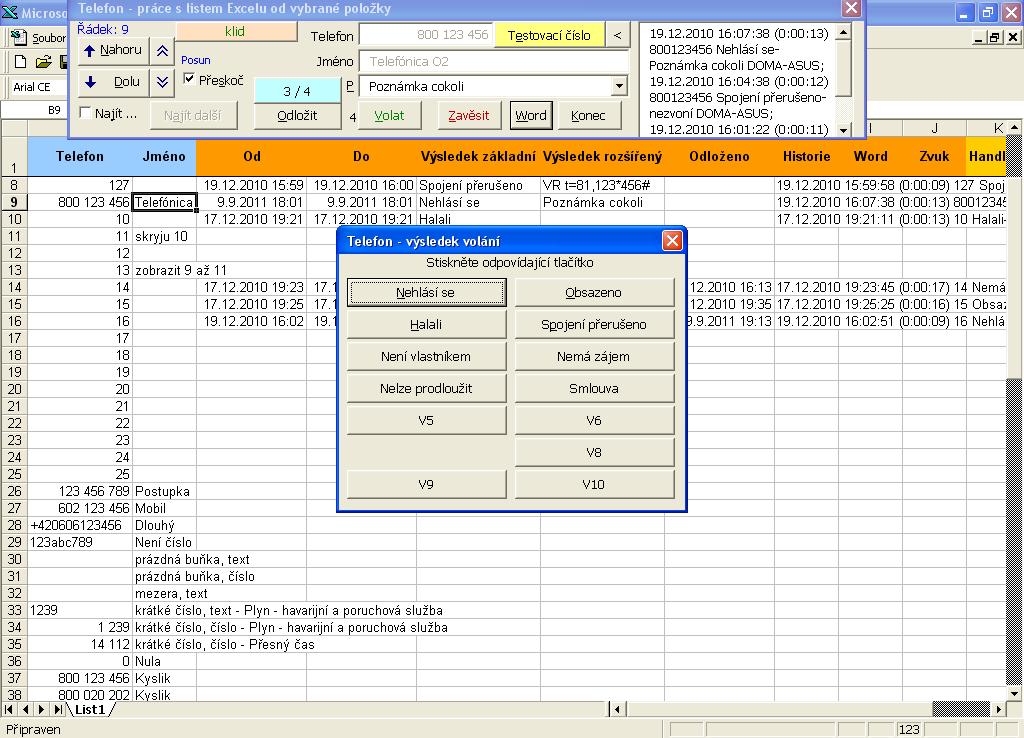This screenshot has width=1024, height=738.
Task: Select column J header
Action: pos(935,129)
